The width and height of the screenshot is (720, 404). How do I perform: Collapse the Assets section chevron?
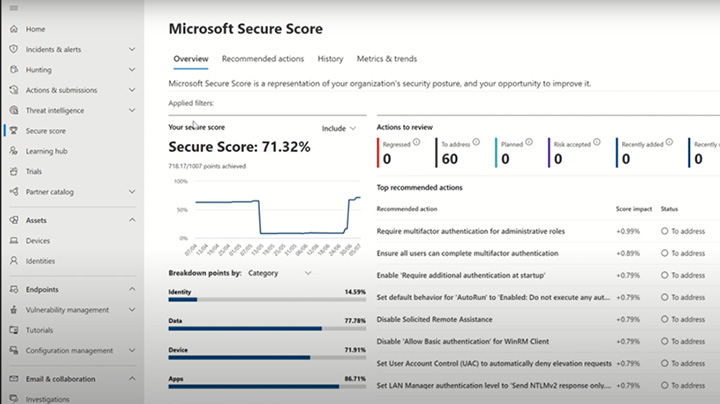[132, 220]
